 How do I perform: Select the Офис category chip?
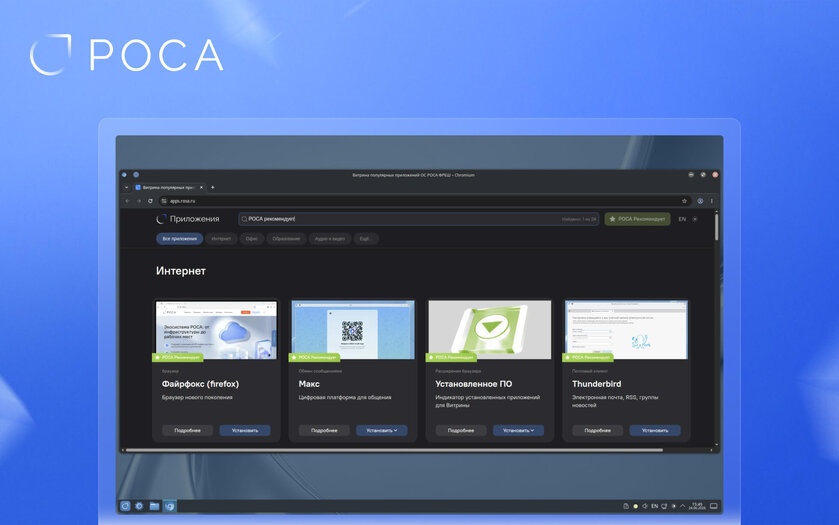pos(251,239)
